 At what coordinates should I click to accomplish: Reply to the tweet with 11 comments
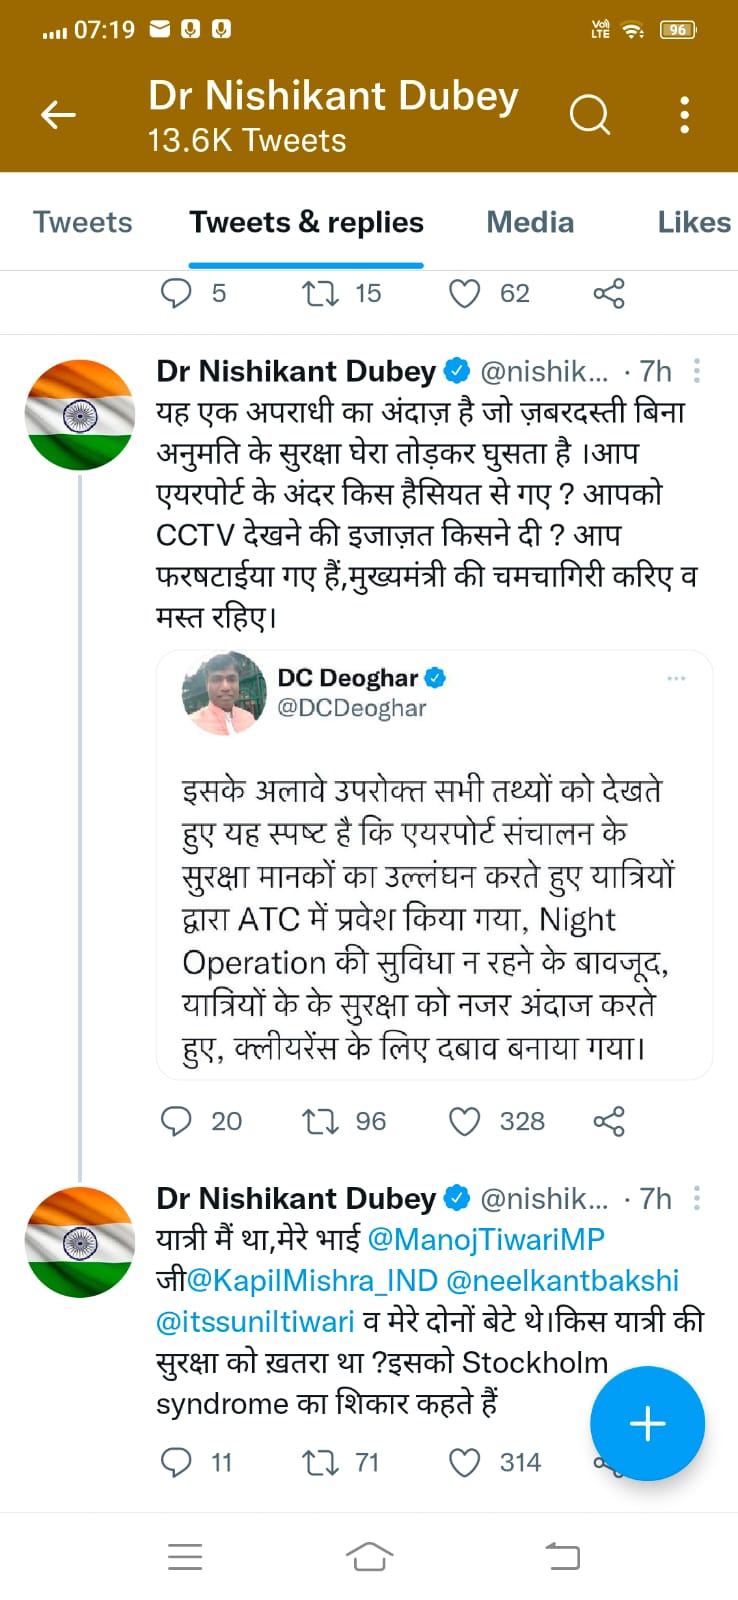(176, 1463)
